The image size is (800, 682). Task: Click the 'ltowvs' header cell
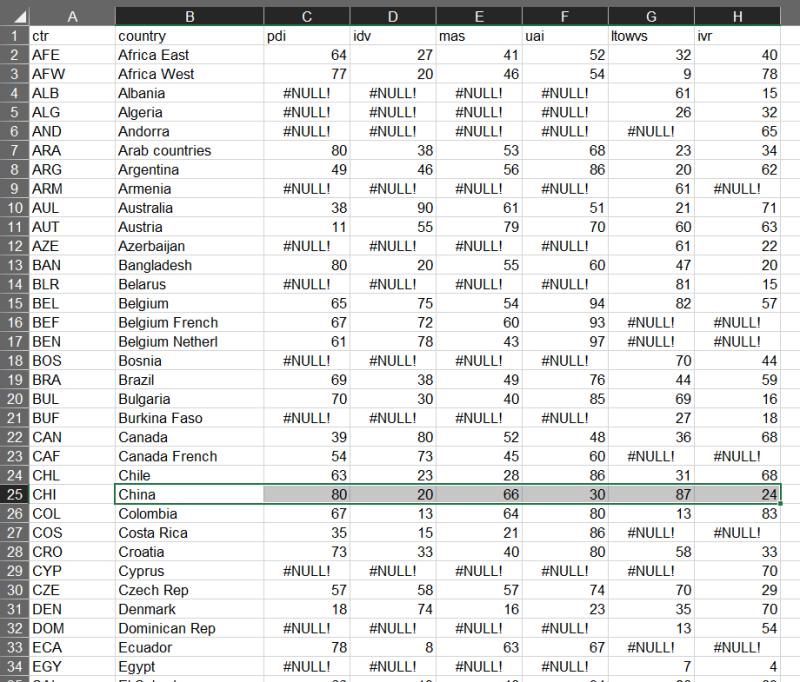[x=652, y=36]
